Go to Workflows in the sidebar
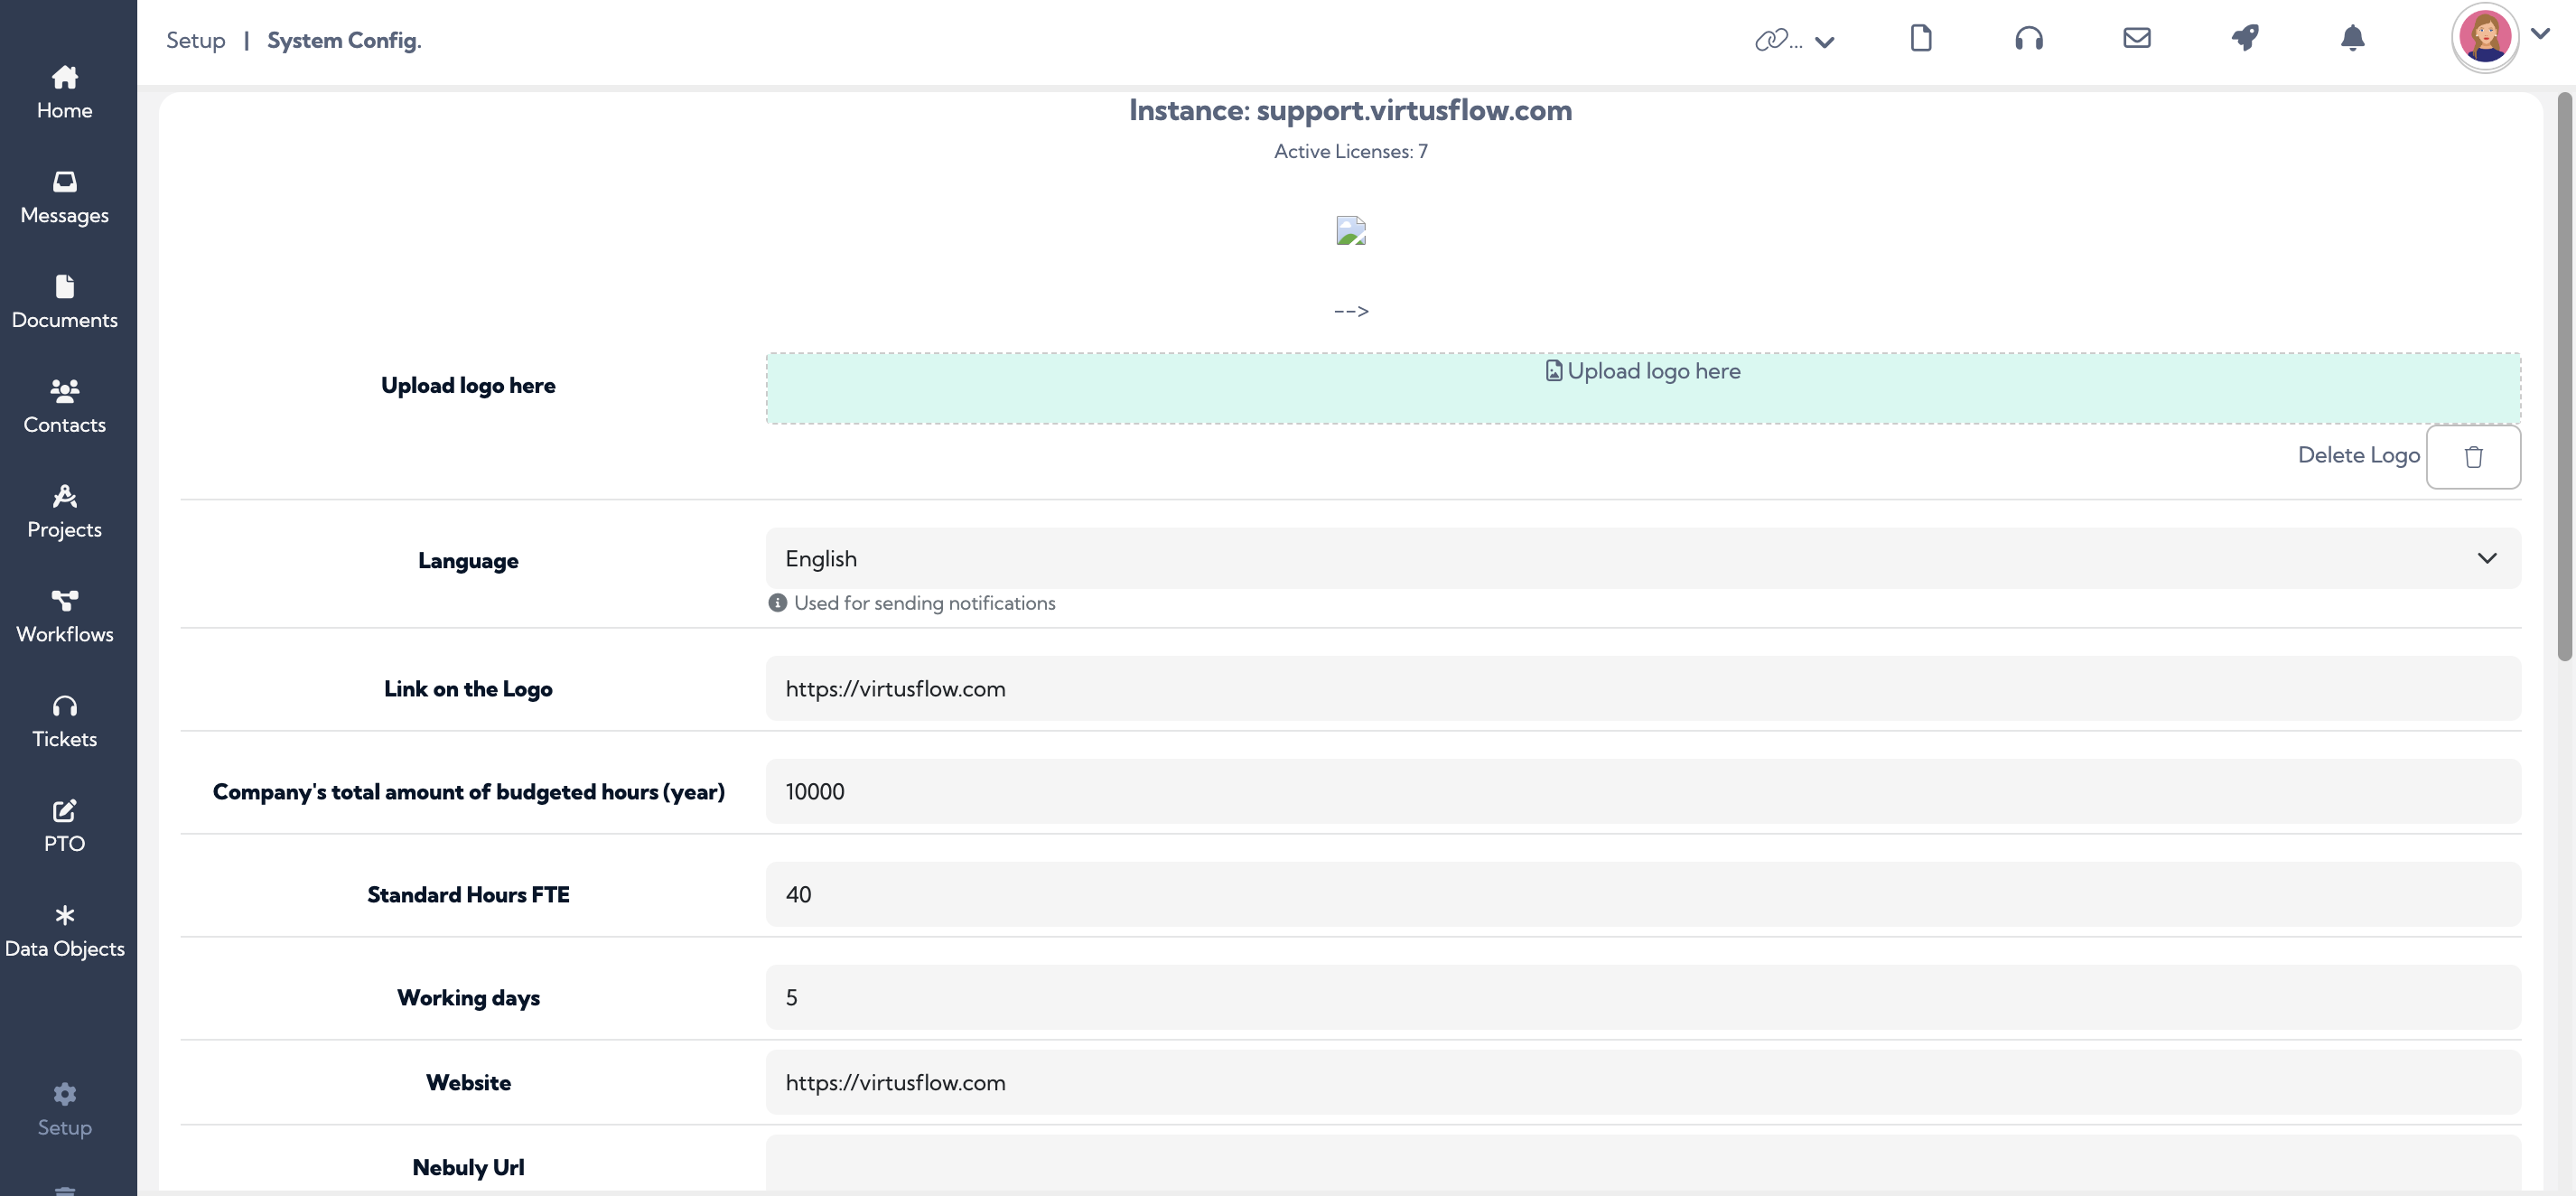The image size is (2576, 1196). click(65, 617)
